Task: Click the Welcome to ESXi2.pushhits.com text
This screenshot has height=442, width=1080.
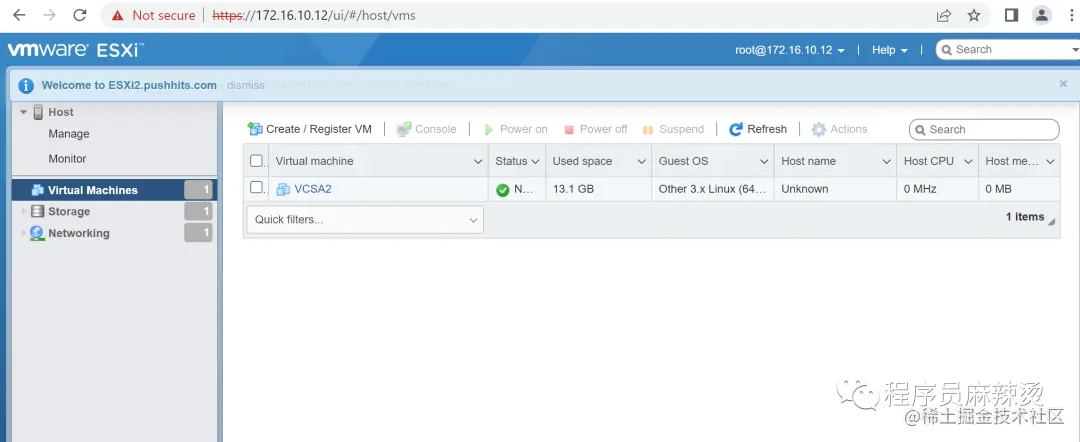Action: (x=129, y=85)
